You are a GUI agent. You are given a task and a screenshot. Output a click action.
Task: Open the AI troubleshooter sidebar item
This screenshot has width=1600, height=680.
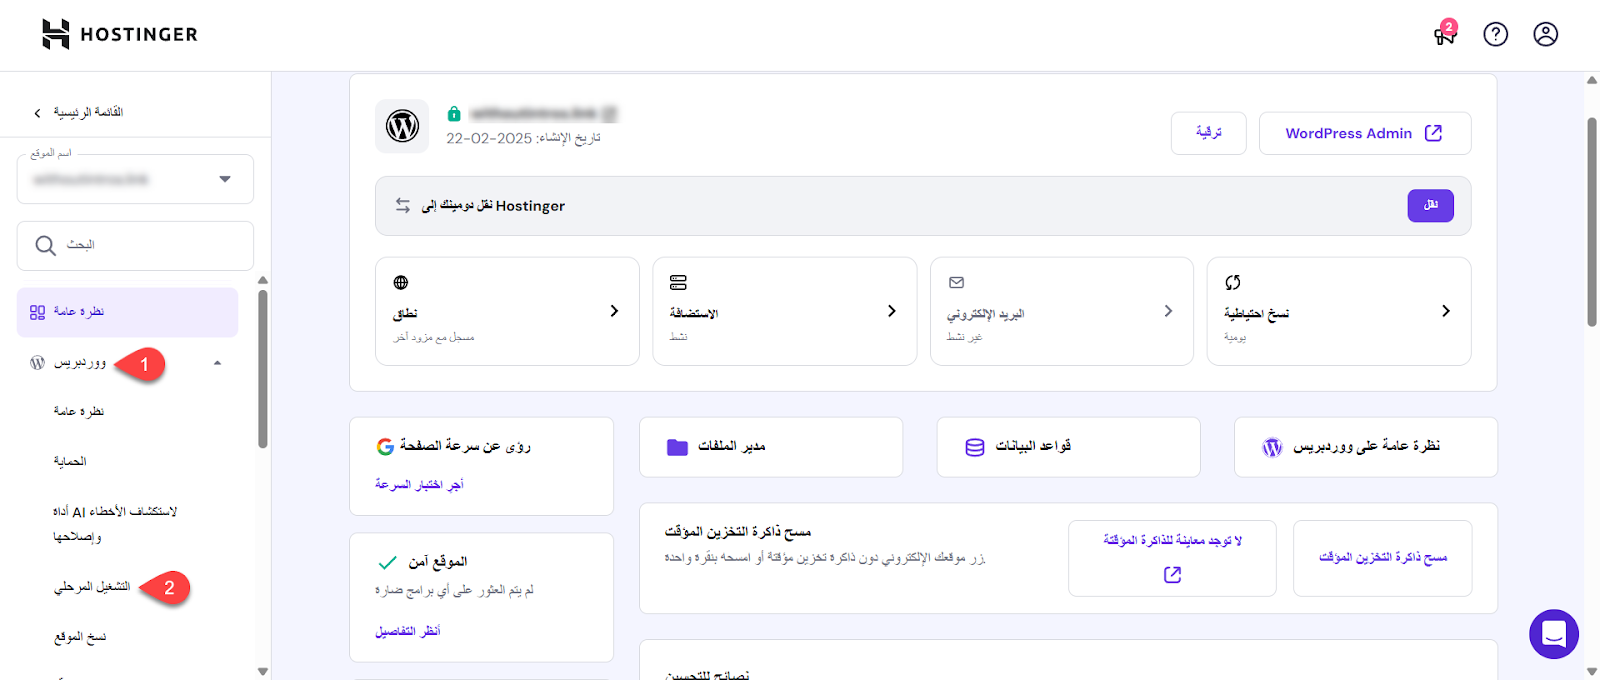pyautogui.click(x=115, y=524)
